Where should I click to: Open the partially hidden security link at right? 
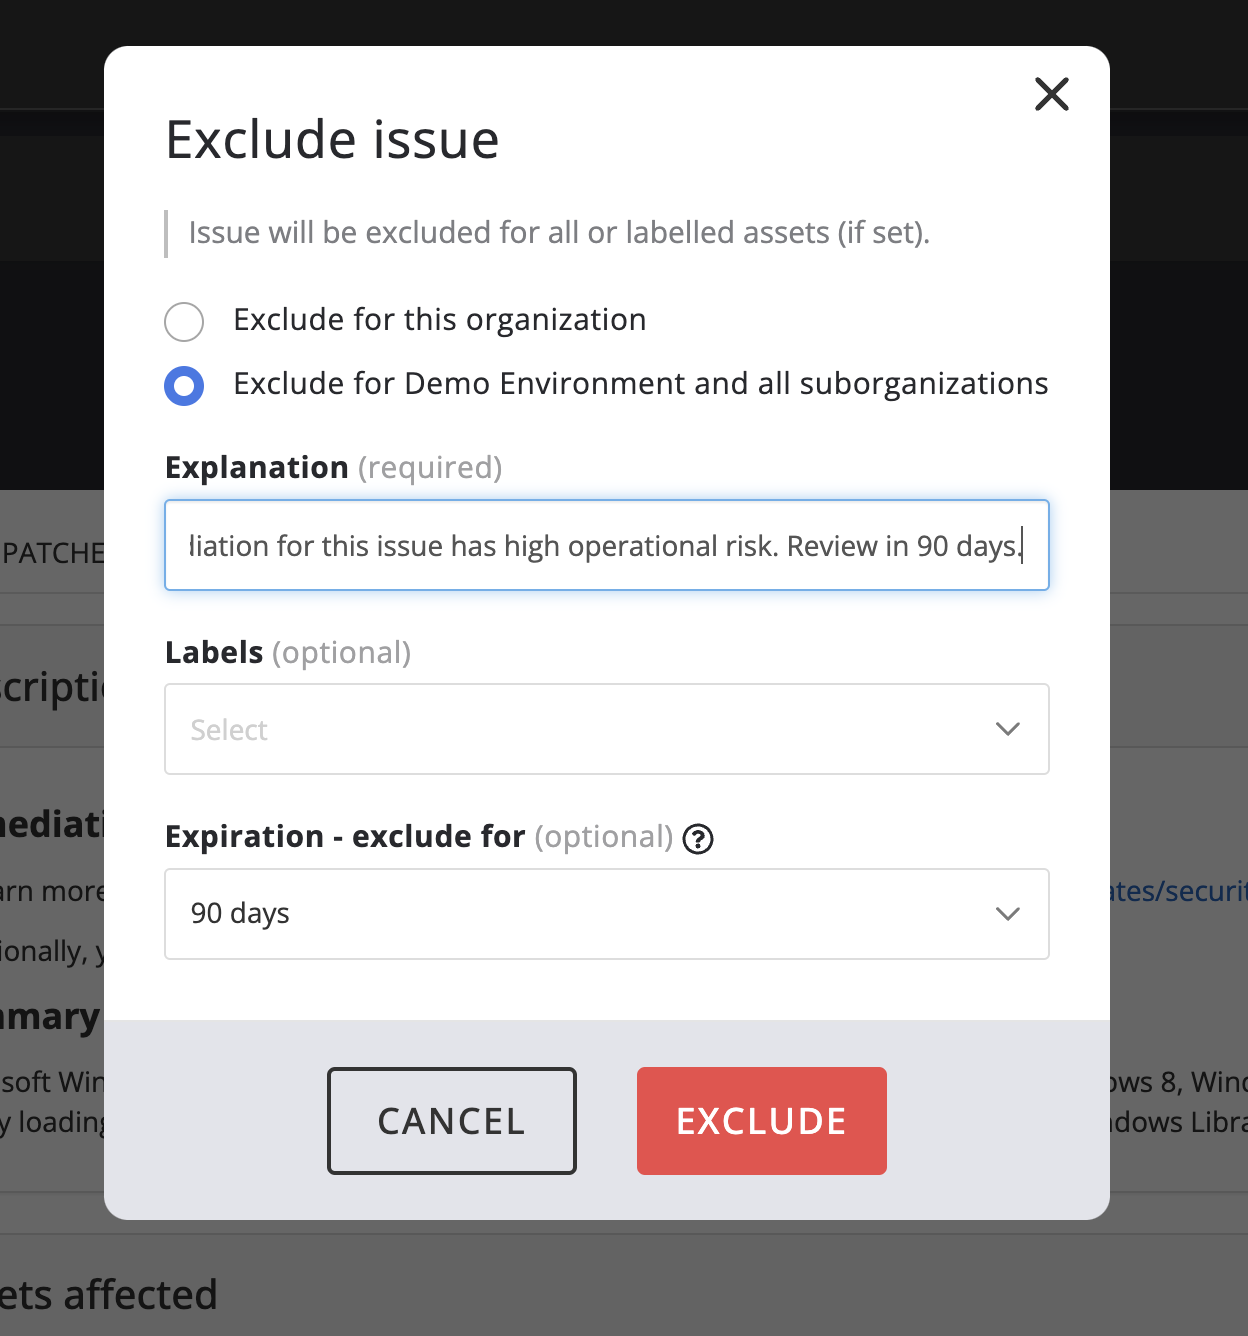pos(1180,891)
